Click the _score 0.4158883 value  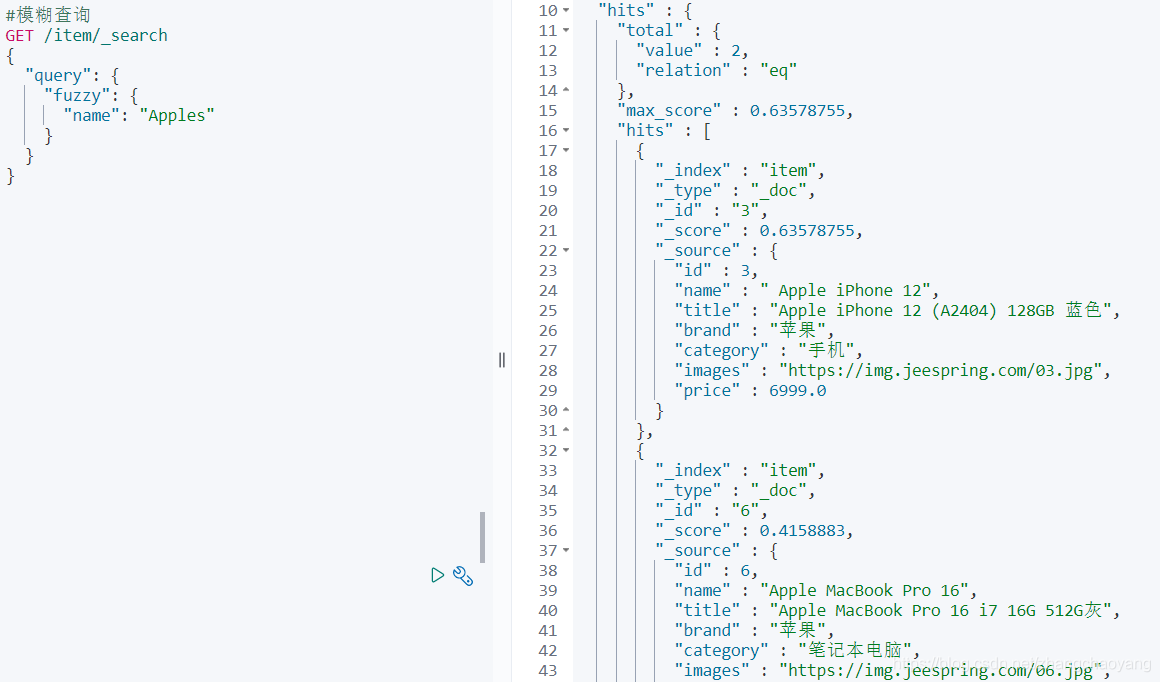pos(802,531)
